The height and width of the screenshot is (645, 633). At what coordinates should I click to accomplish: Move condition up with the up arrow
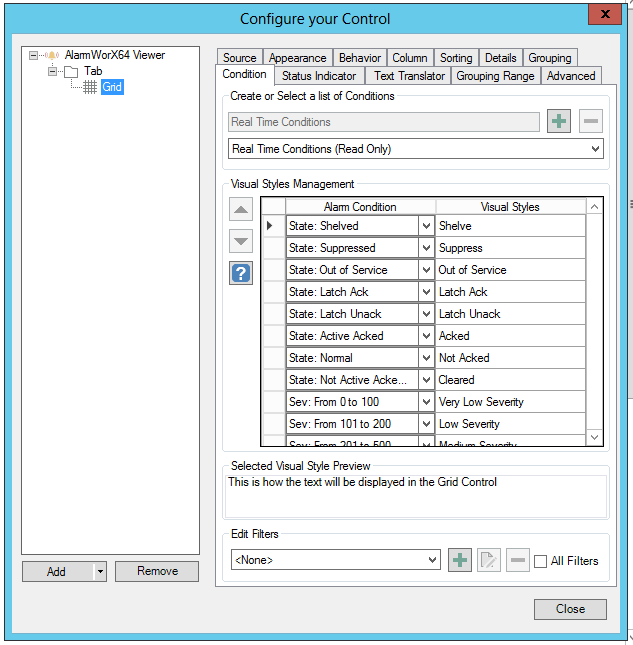point(241,210)
